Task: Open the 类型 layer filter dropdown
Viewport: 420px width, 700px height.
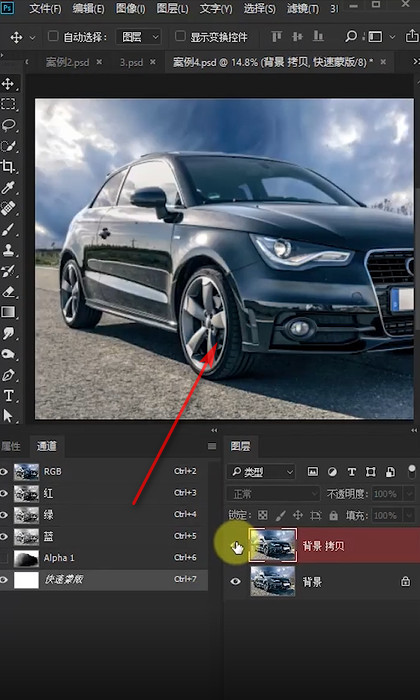Action: [261, 472]
